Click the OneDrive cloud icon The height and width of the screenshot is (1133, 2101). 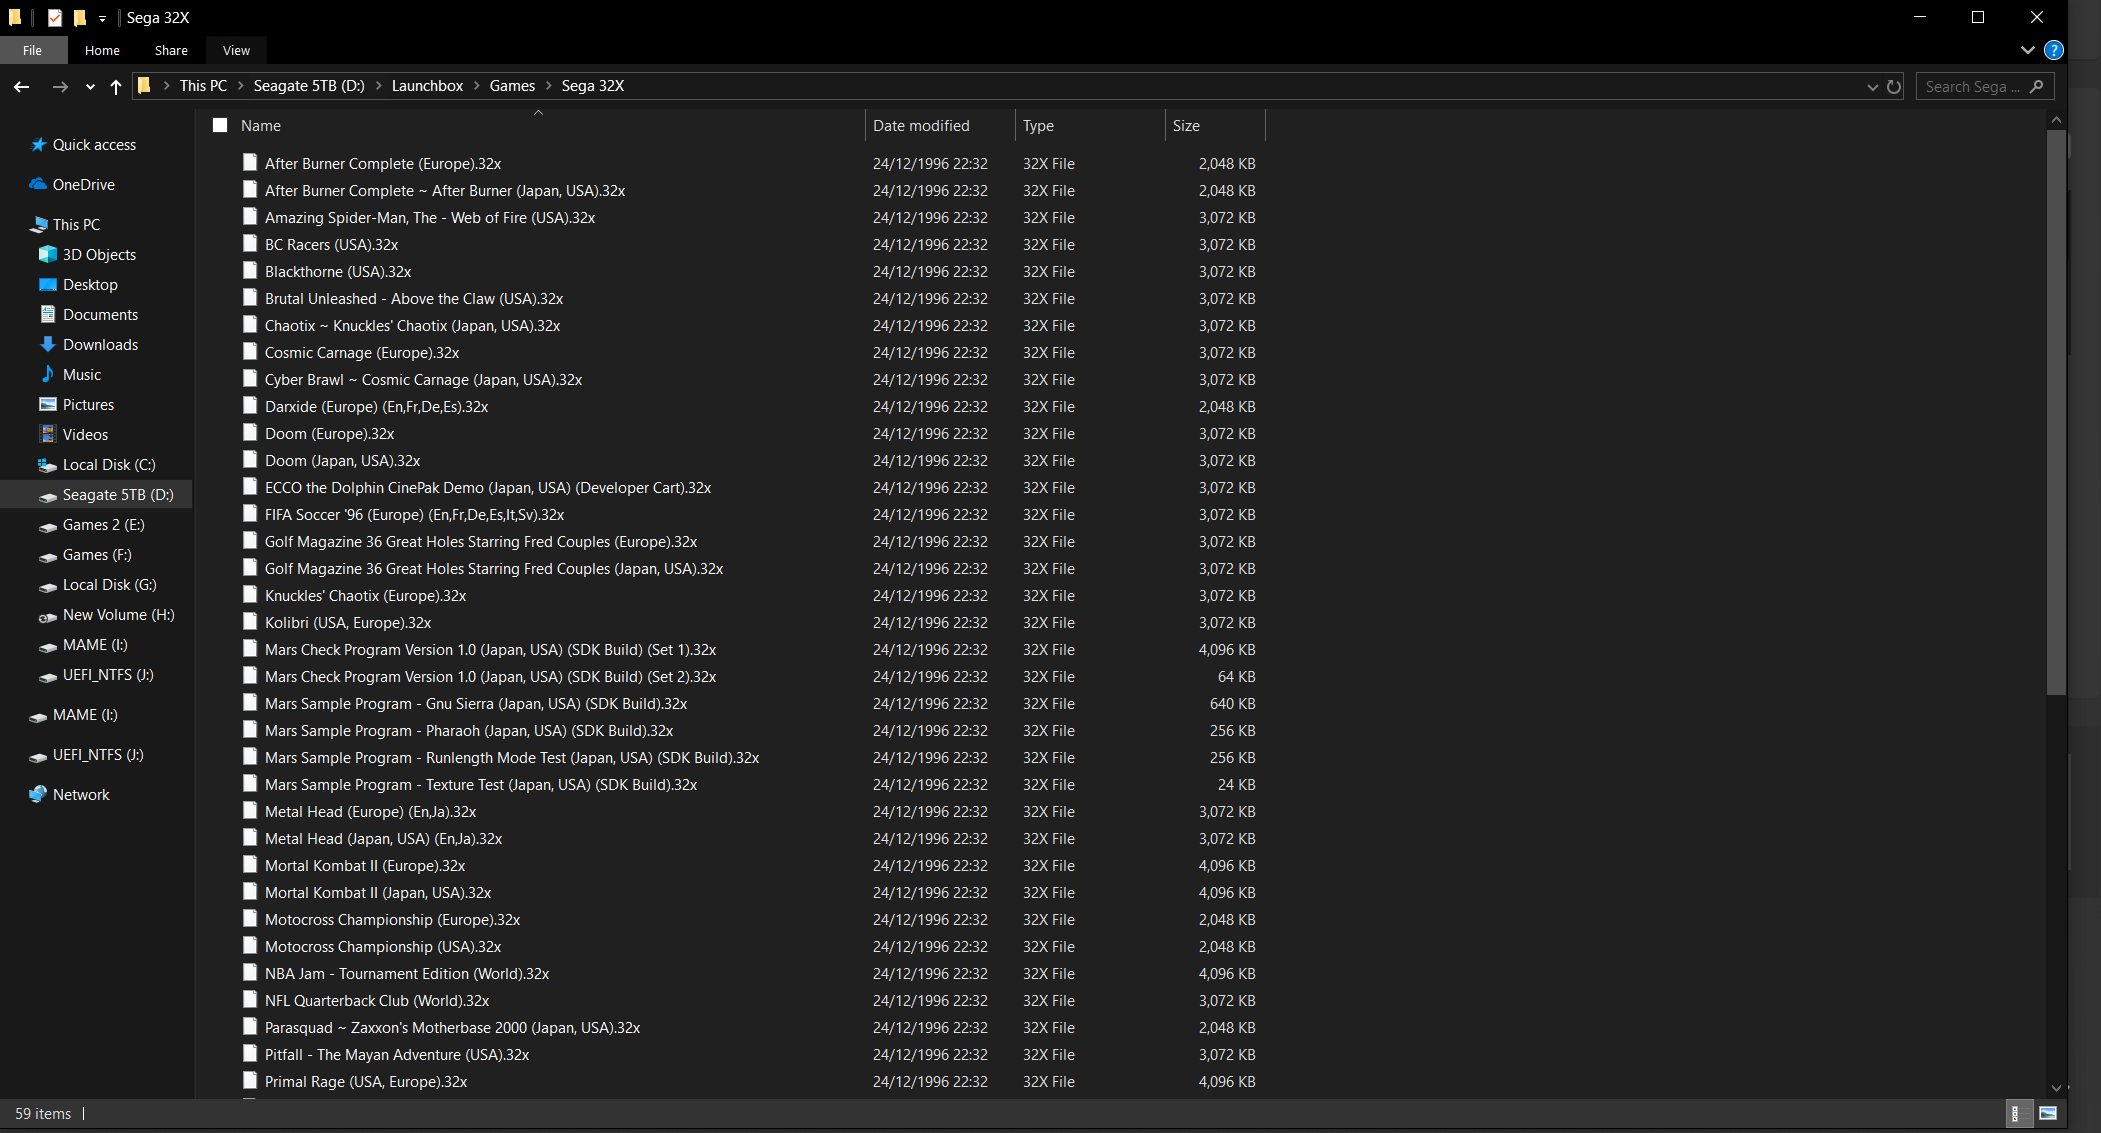(38, 185)
